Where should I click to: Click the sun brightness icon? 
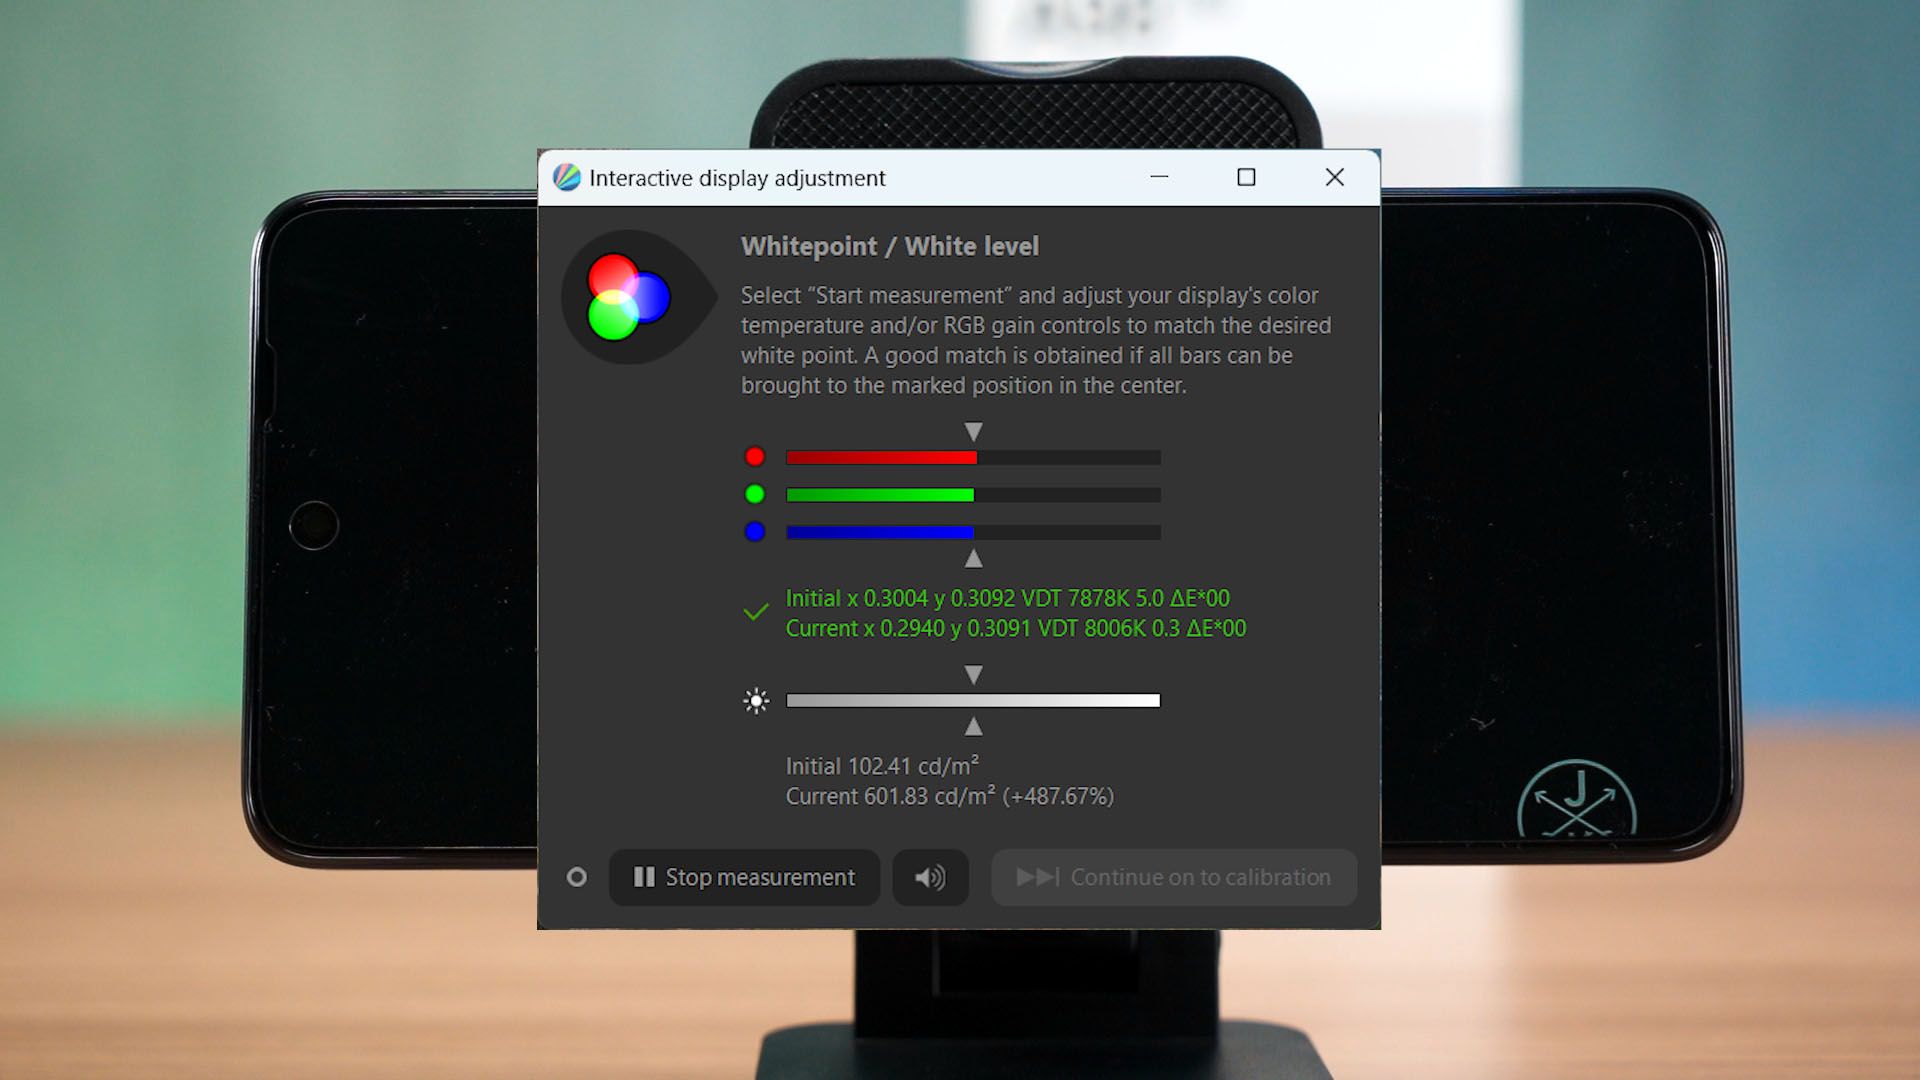click(757, 701)
